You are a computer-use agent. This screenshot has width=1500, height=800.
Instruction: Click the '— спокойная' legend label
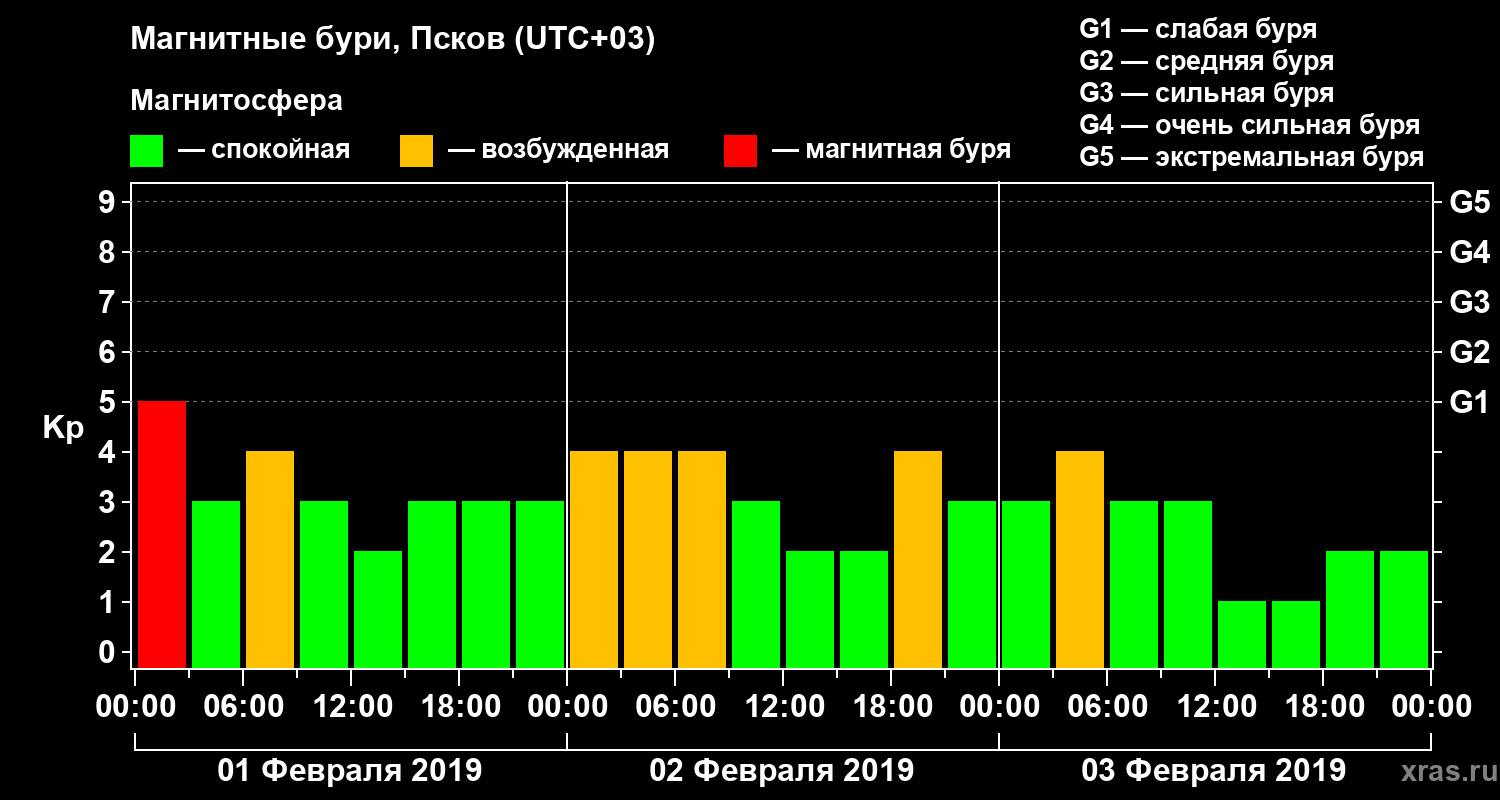(x=264, y=151)
